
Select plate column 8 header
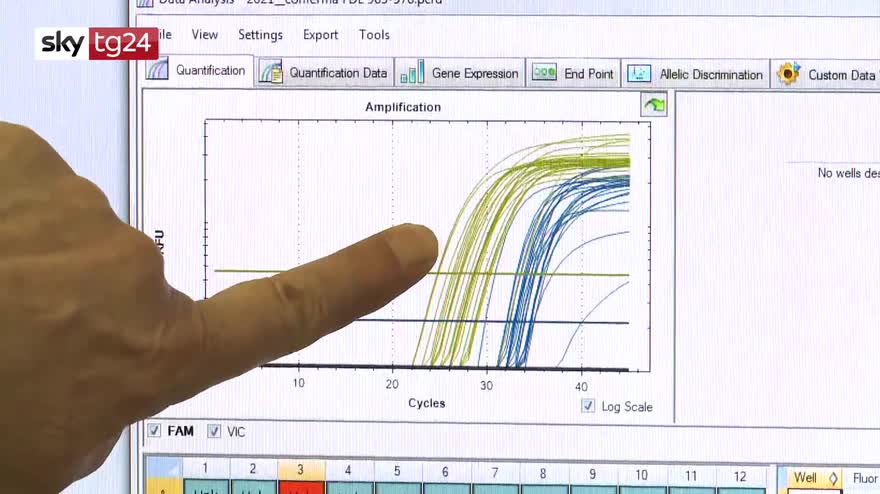click(x=542, y=474)
